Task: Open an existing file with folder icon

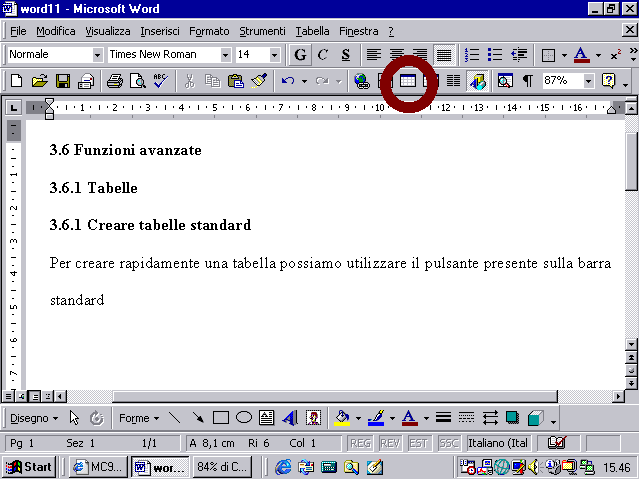Action: tap(40, 81)
